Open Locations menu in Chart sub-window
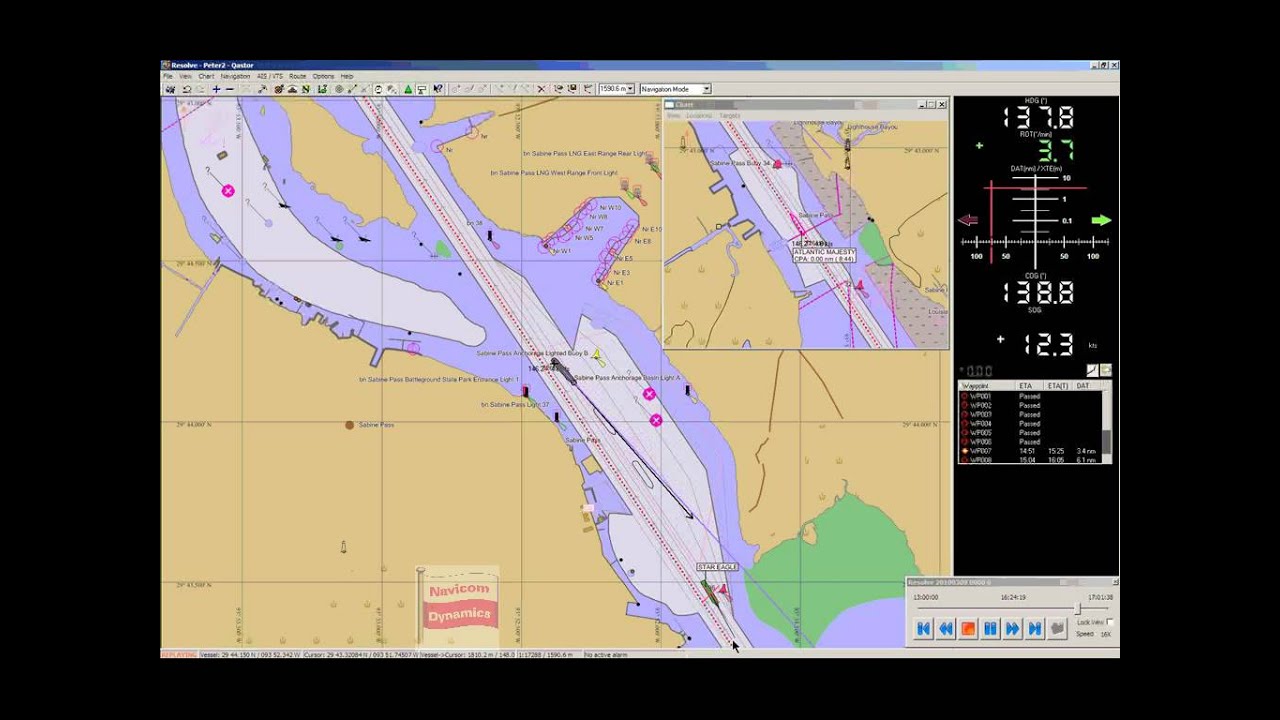This screenshot has height=720, width=1280. point(698,115)
